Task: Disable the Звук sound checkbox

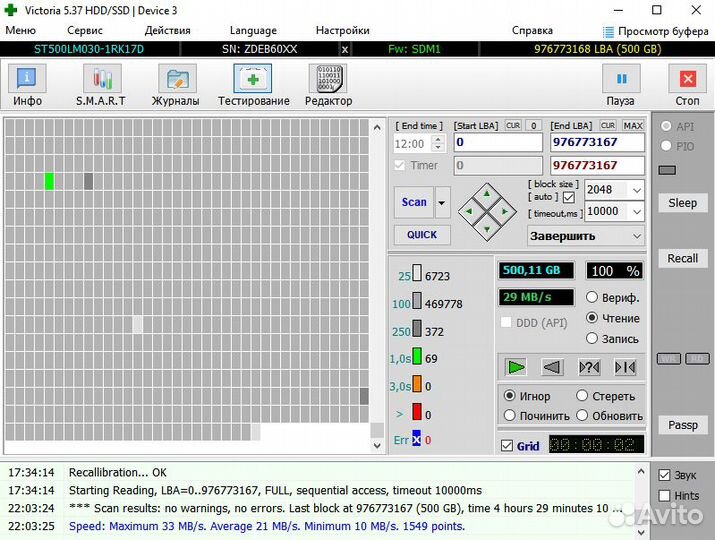Action: coord(664,475)
